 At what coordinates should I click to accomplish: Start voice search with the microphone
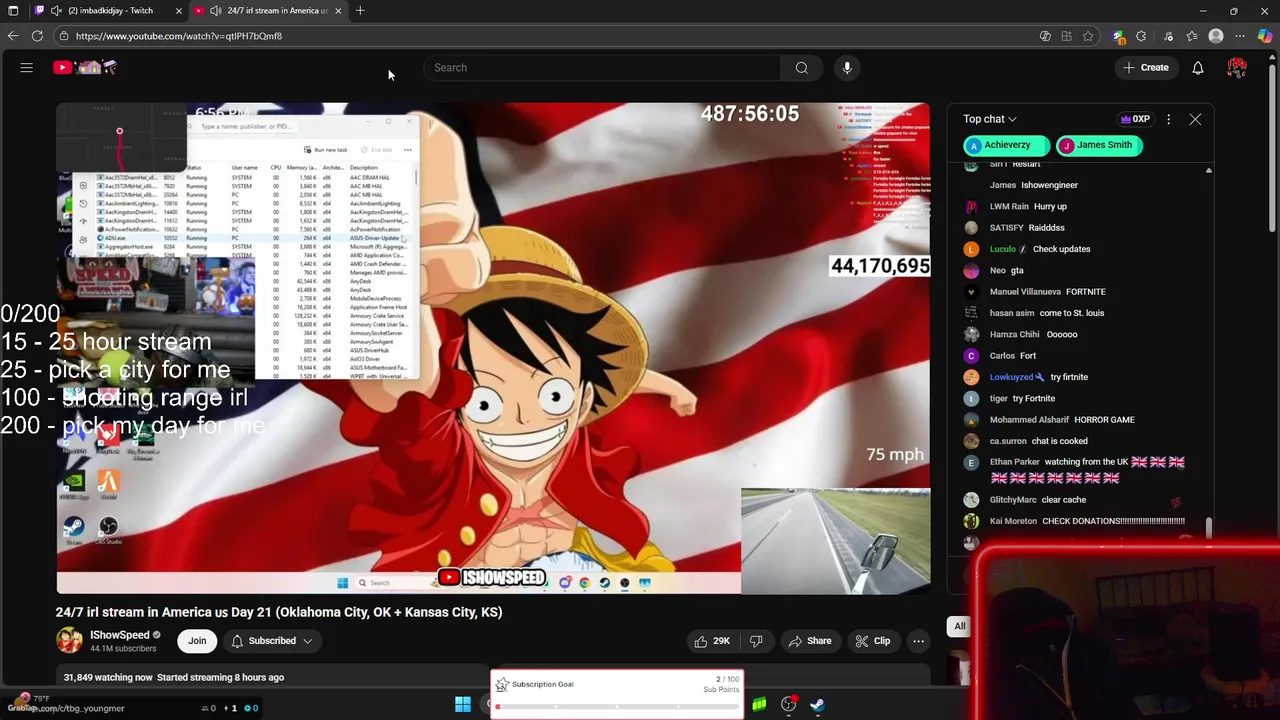[x=847, y=67]
